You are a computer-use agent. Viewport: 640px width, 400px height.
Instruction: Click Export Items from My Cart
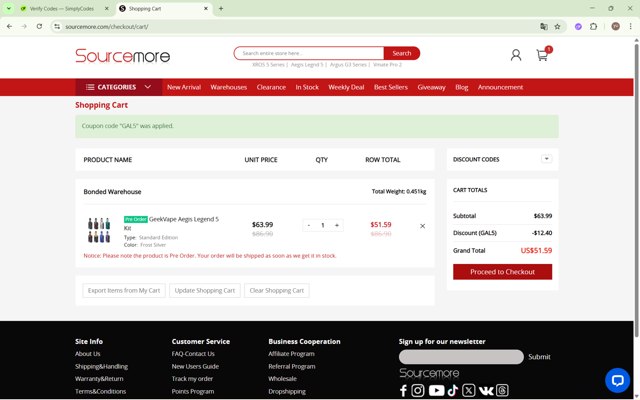point(124,291)
